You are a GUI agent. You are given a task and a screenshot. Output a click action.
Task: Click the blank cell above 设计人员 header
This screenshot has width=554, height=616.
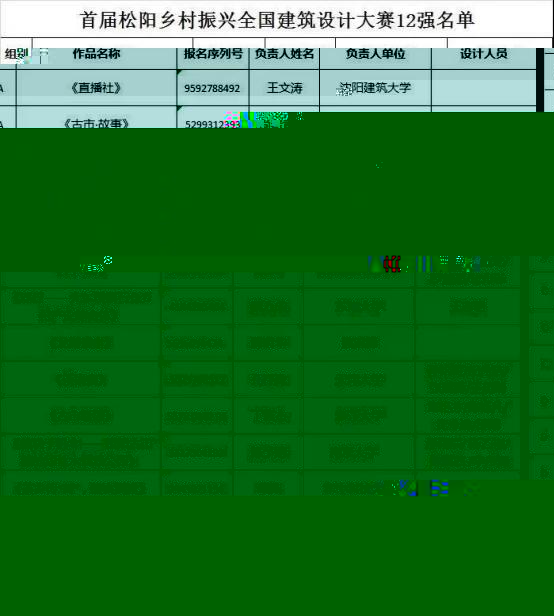(x=499, y=43)
